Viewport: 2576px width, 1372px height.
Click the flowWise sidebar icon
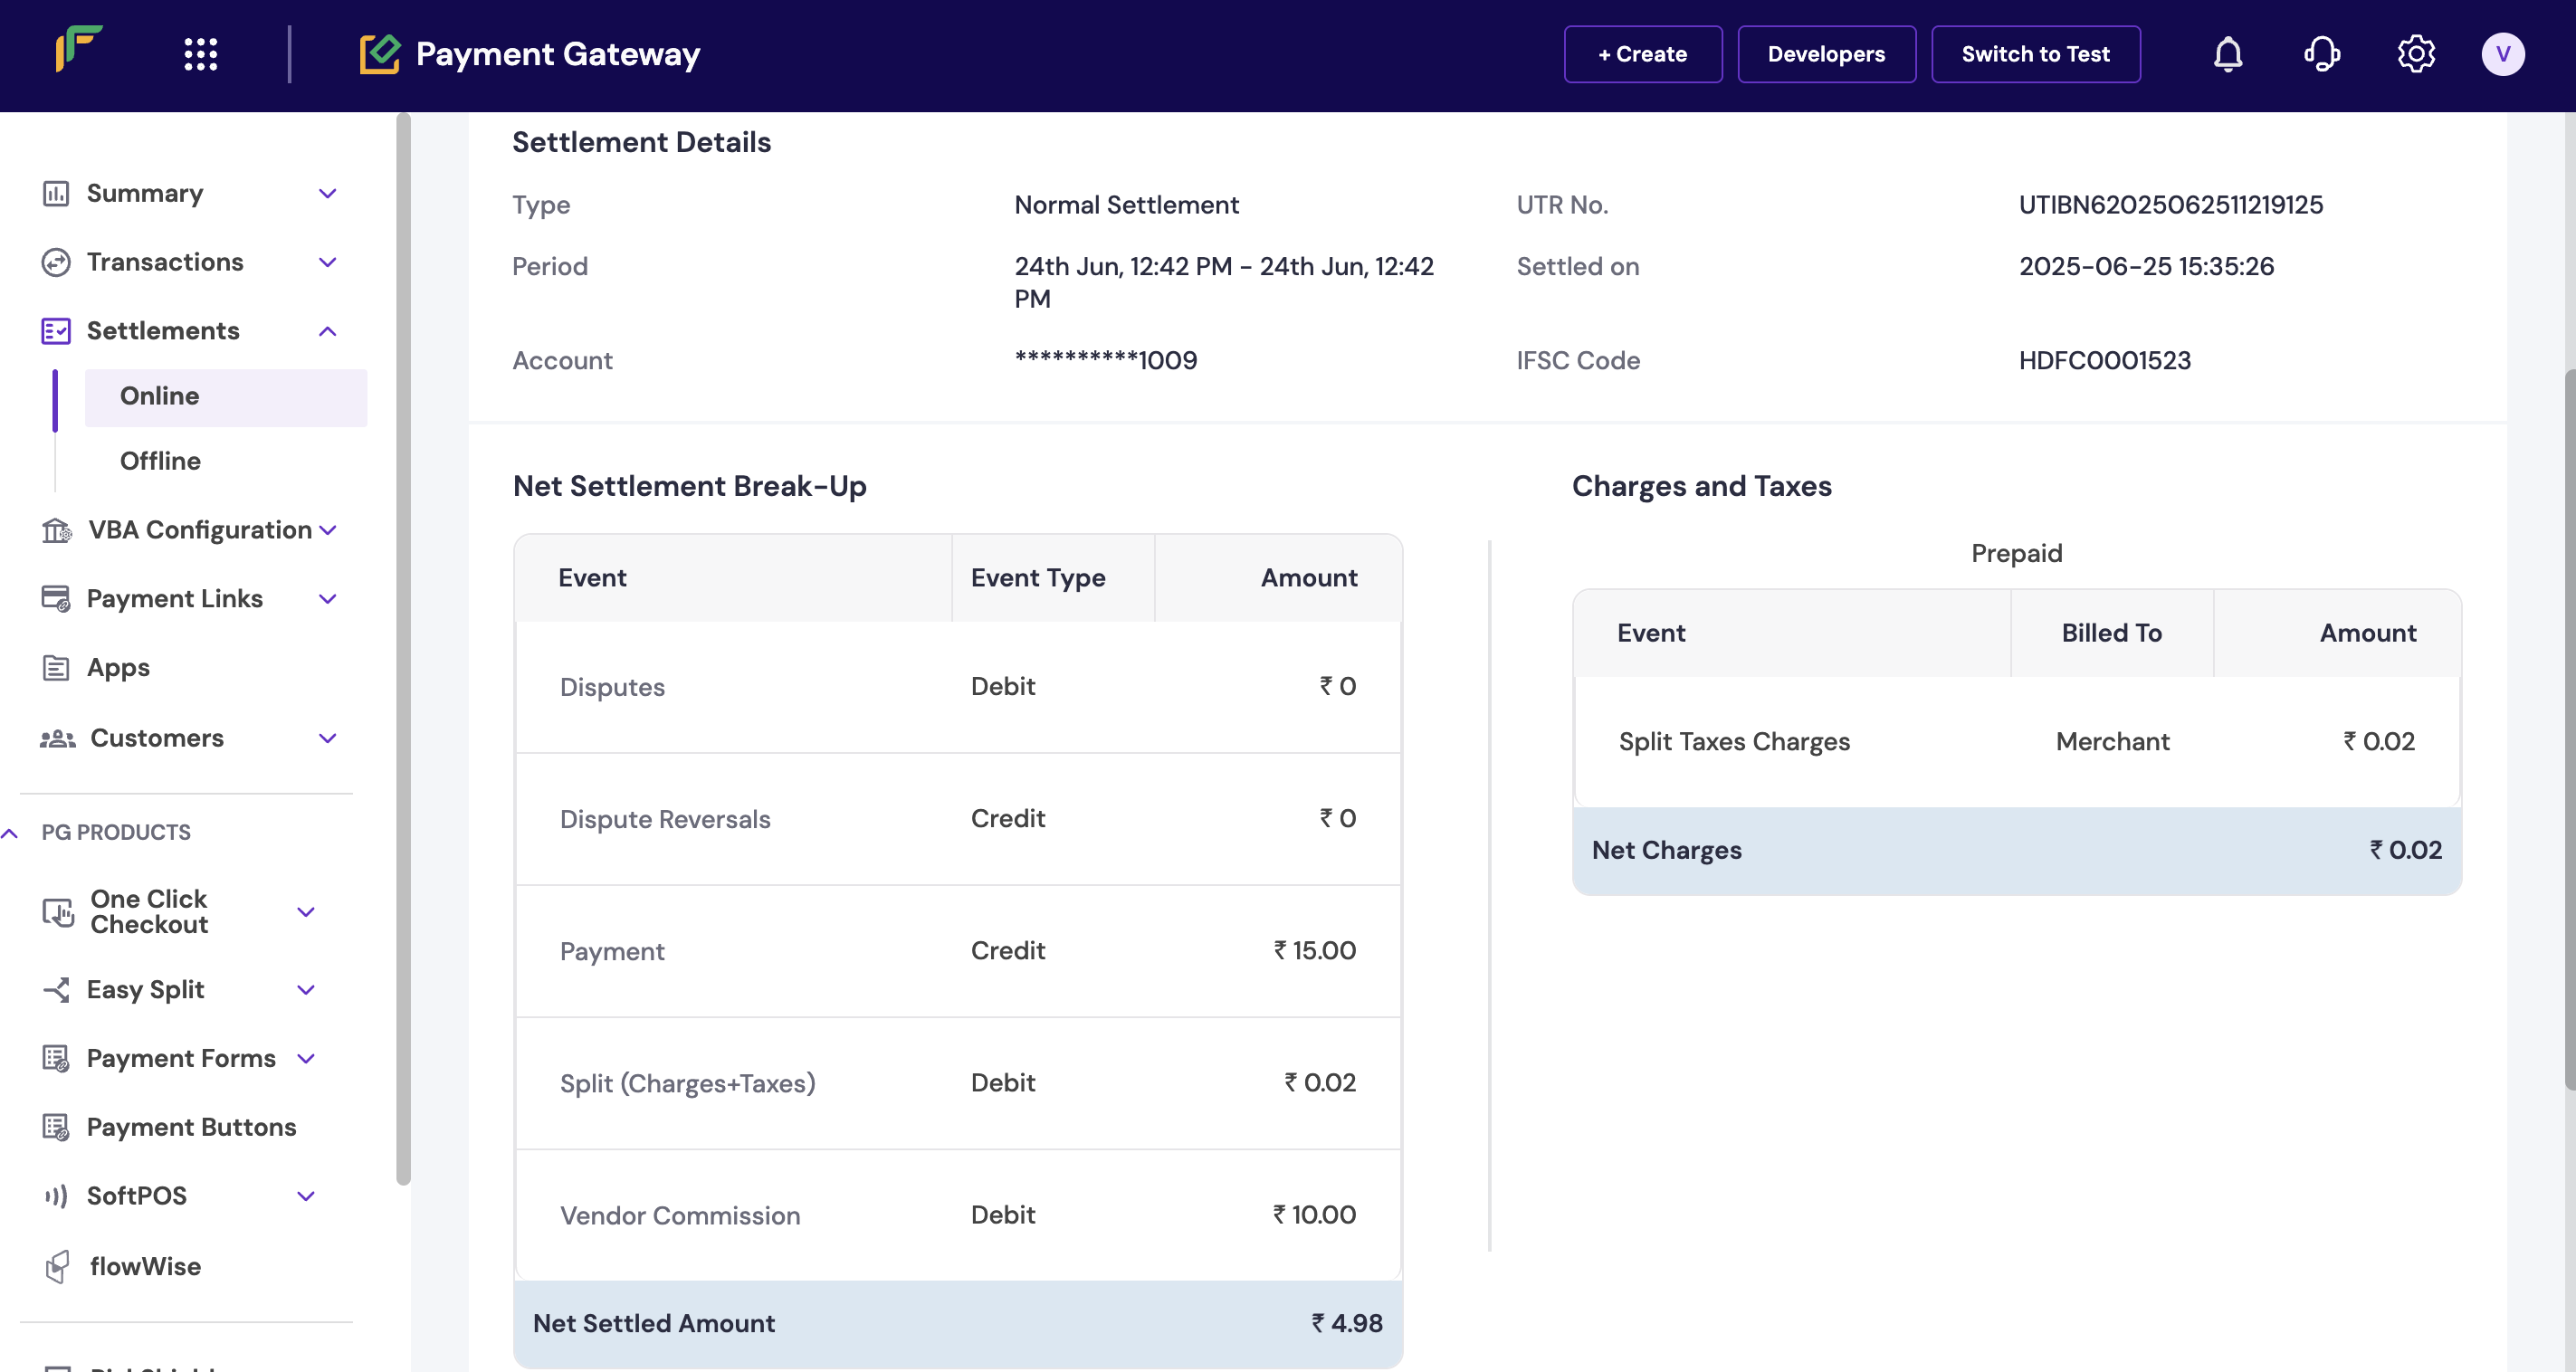tap(57, 1266)
